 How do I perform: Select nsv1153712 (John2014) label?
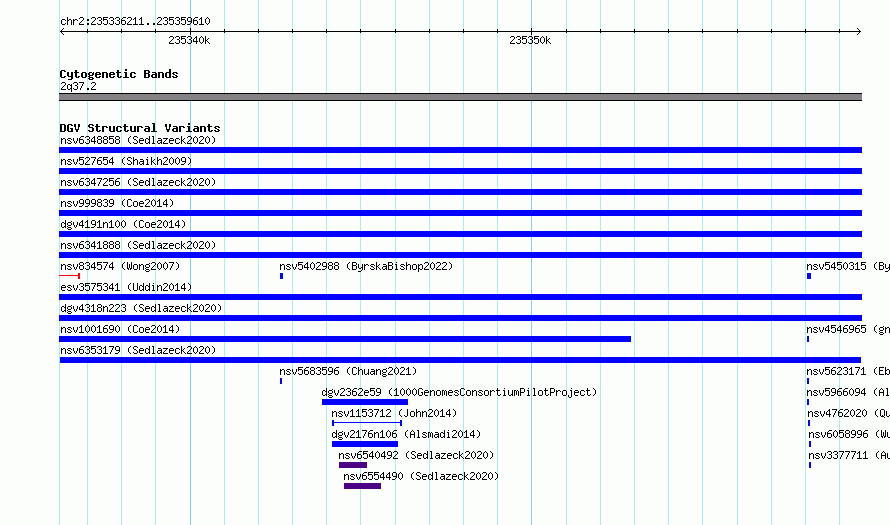click(394, 413)
